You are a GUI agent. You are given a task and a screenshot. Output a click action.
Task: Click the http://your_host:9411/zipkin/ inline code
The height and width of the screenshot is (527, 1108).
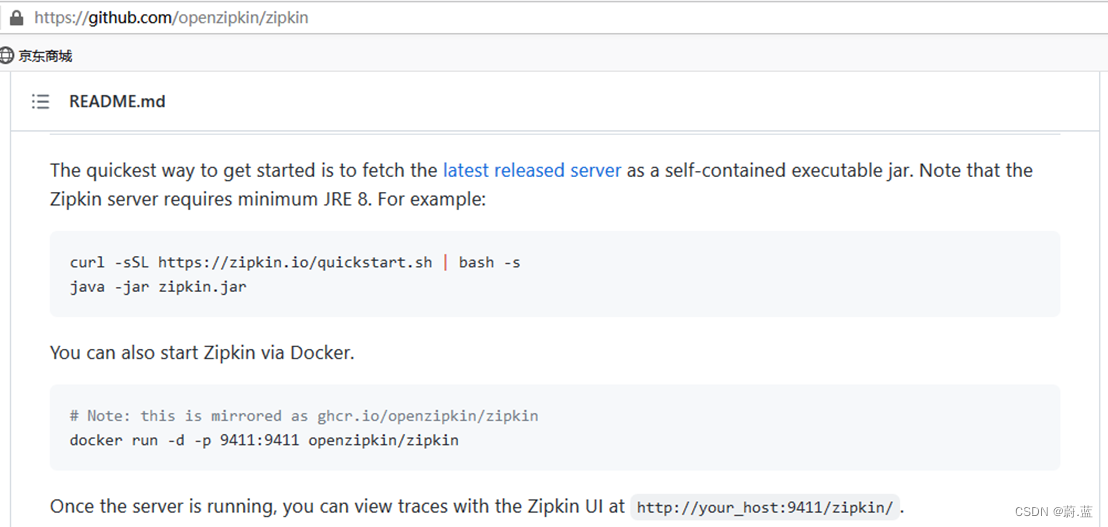pyautogui.click(x=765, y=507)
